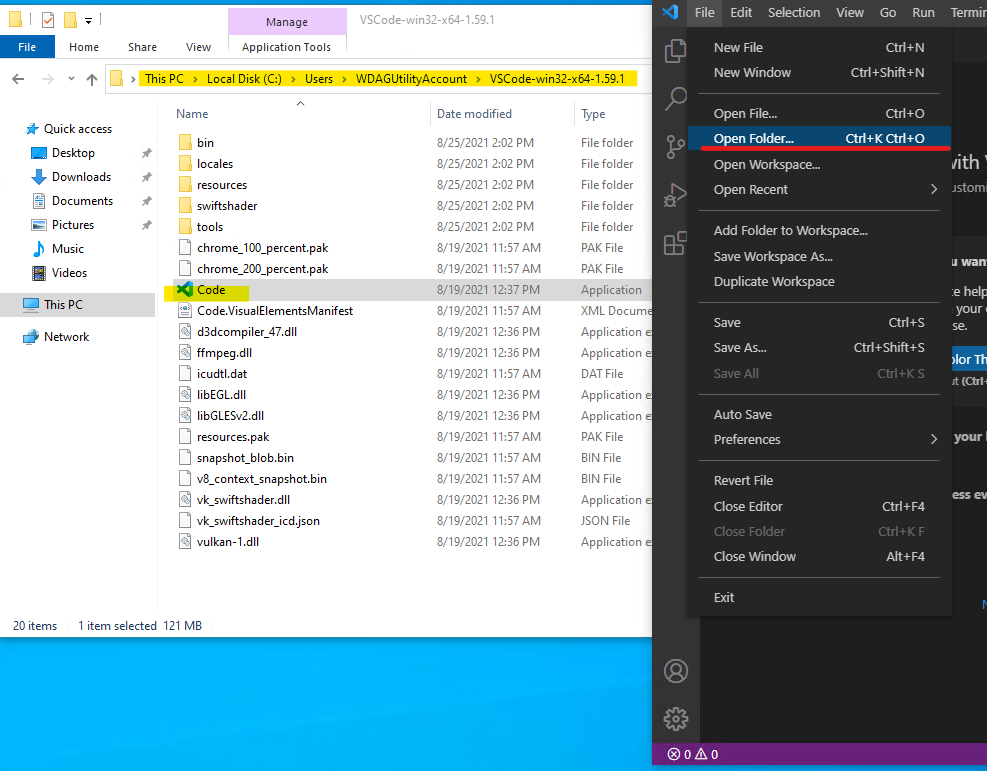The width and height of the screenshot is (987, 771).
Task: Expand the root chevron before This PC in address bar
Action: tap(133, 79)
